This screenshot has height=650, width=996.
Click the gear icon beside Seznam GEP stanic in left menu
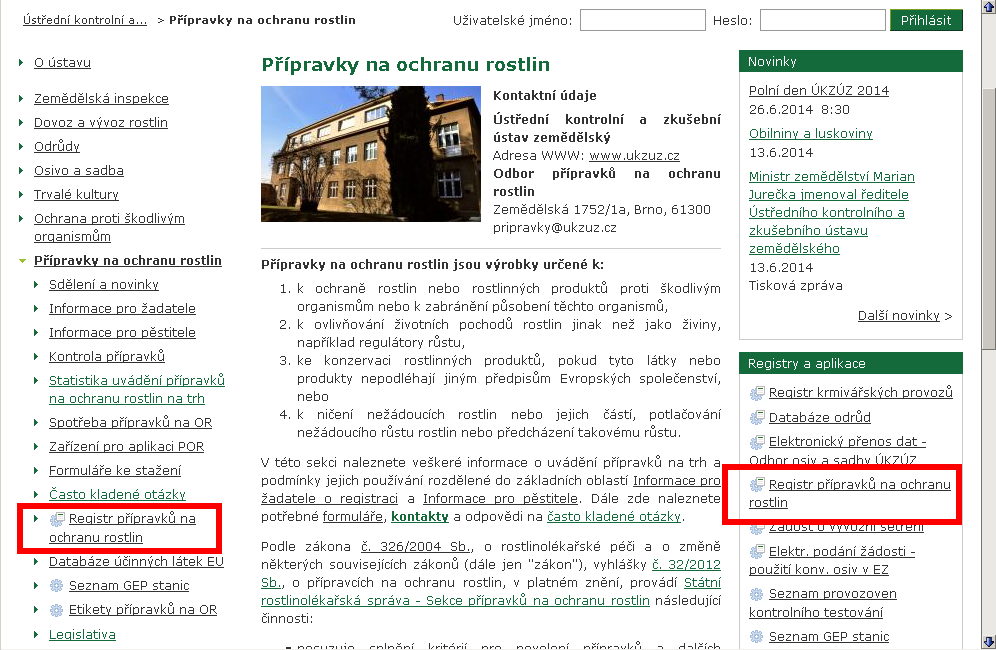(x=57, y=585)
